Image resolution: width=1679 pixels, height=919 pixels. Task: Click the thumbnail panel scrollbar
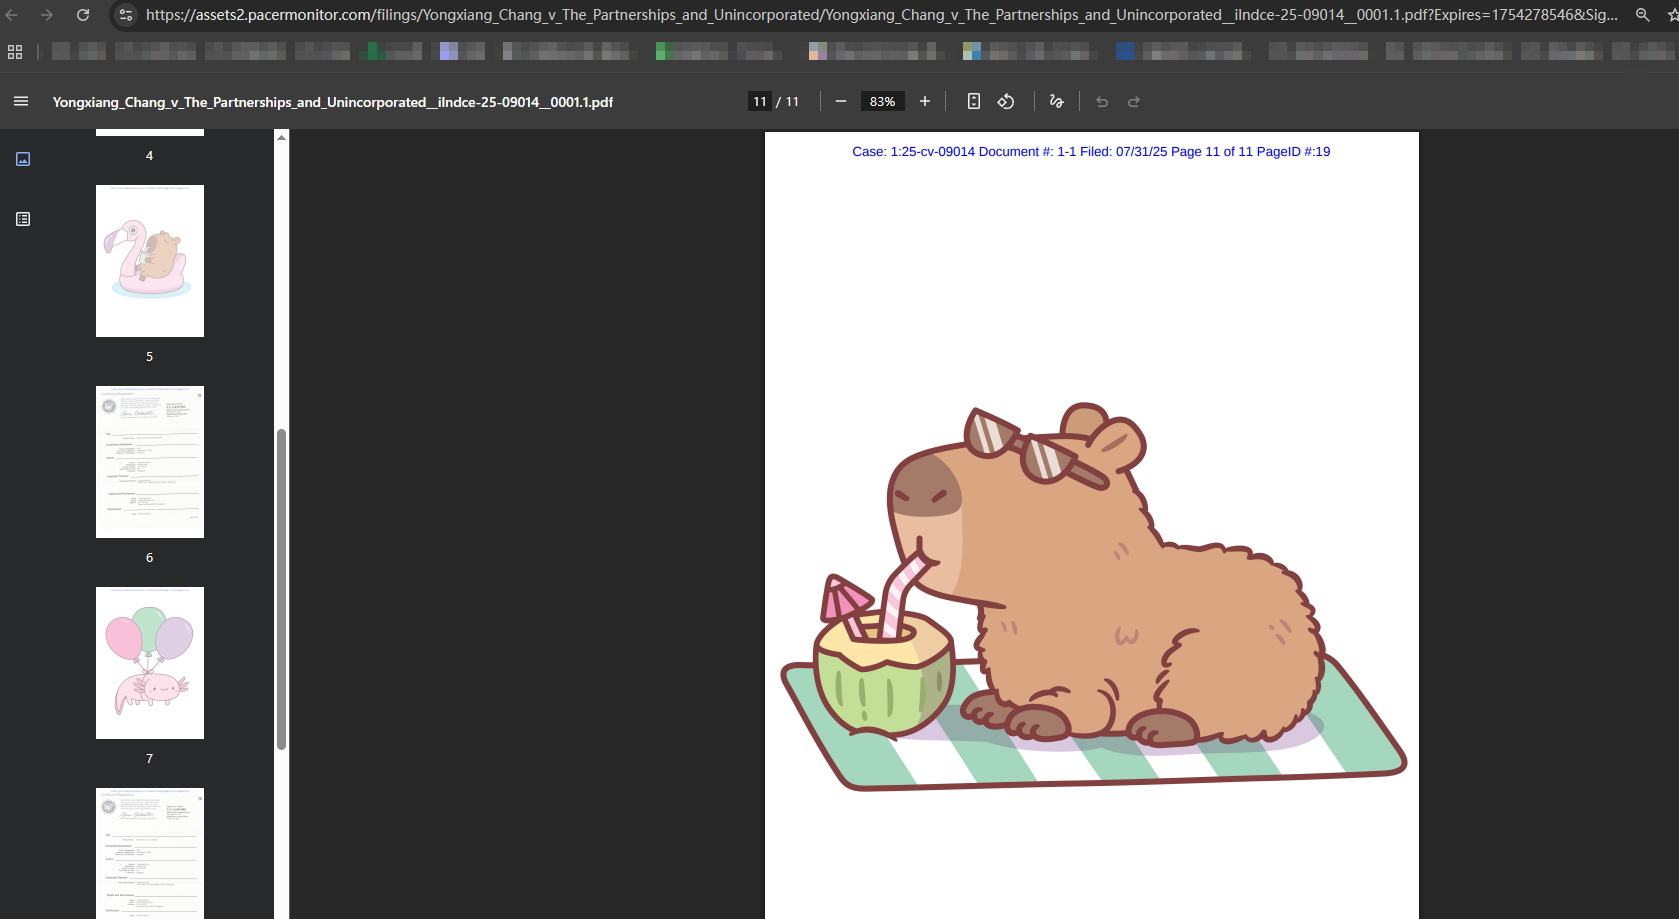click(281, 589)
